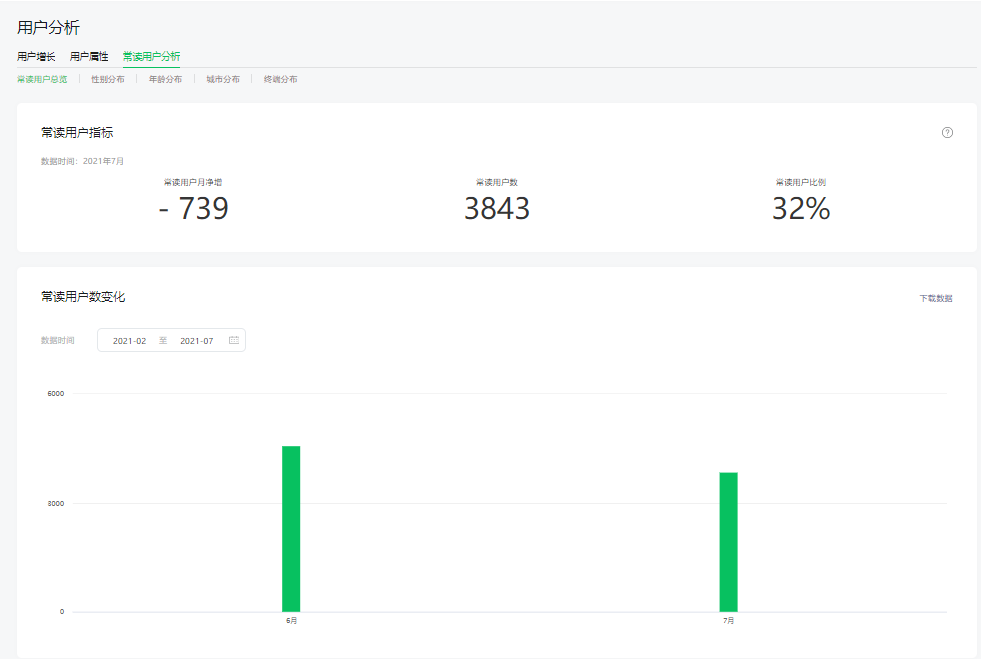Image resolution: width=981 pixels, height=659 pixels.
Task: Select the 常读用户分析 tab
Action: (x=151, y=57)
